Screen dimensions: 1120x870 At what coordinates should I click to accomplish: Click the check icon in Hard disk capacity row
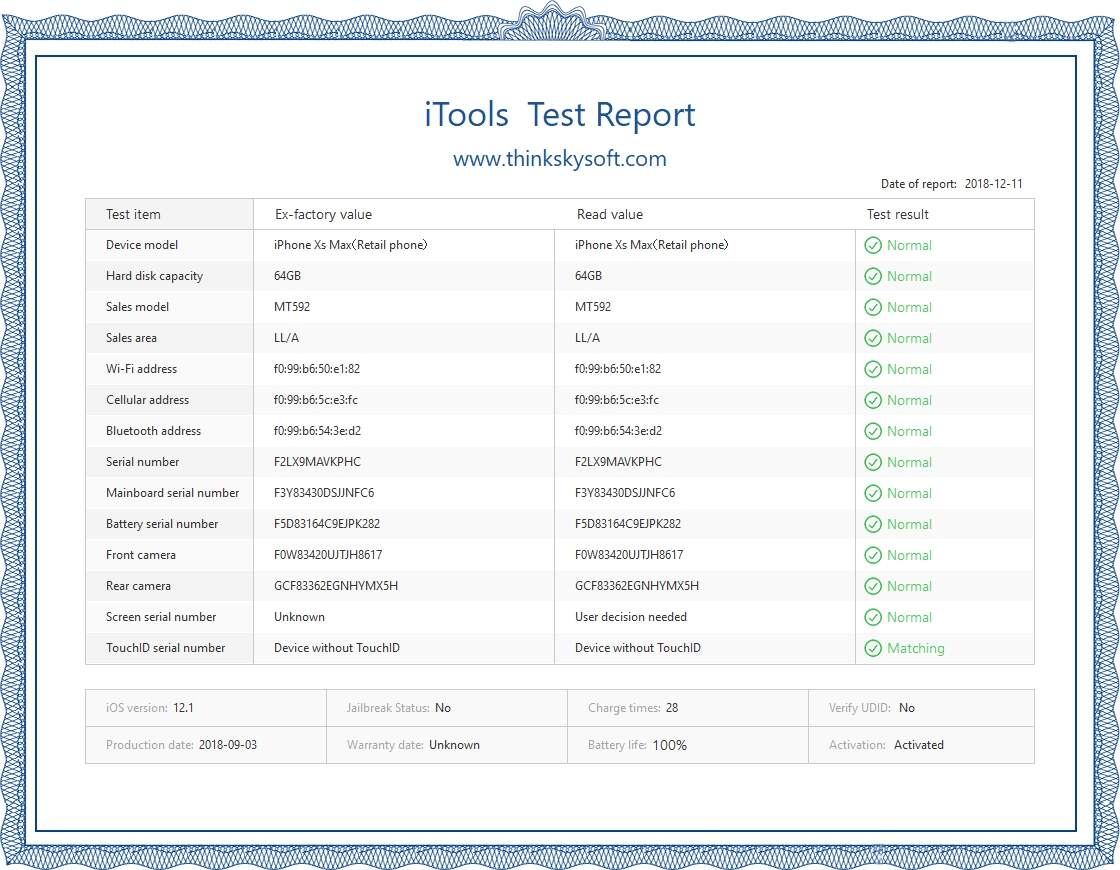[873, 276]
